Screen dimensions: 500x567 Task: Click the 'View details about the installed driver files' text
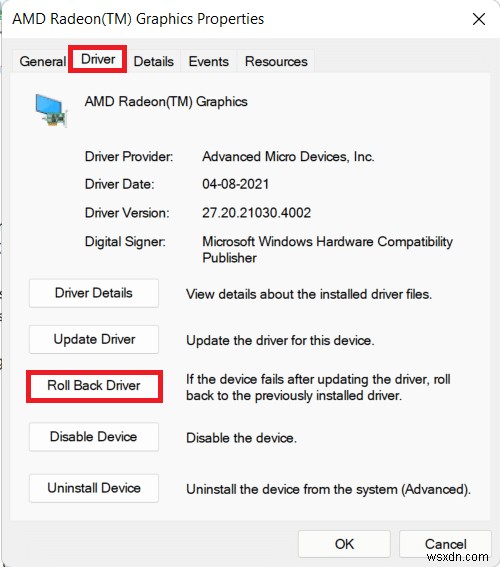(x=309, y=294)
